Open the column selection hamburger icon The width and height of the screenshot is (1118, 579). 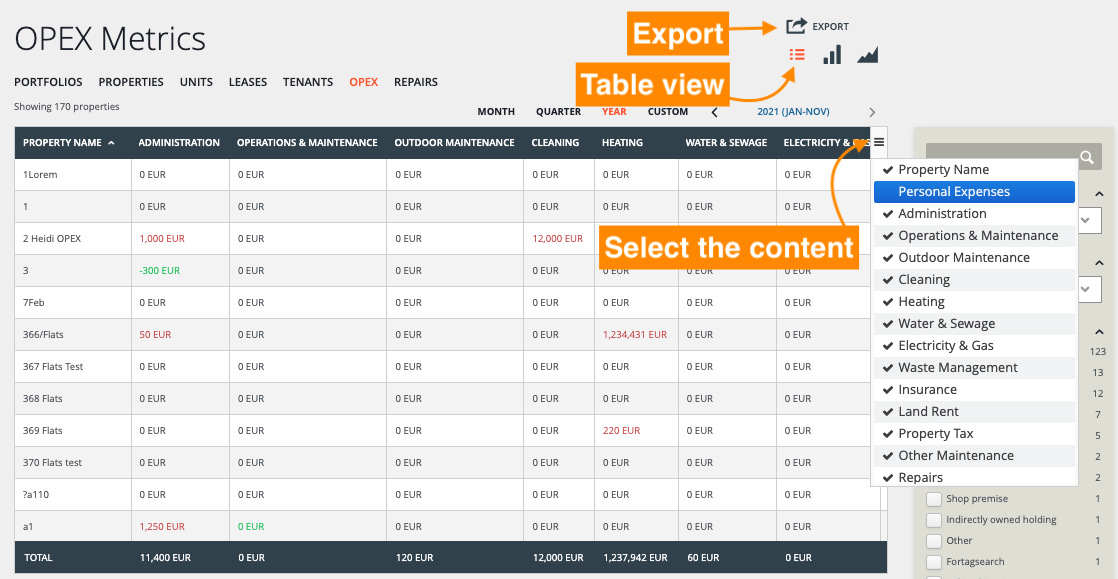(877, 142)
